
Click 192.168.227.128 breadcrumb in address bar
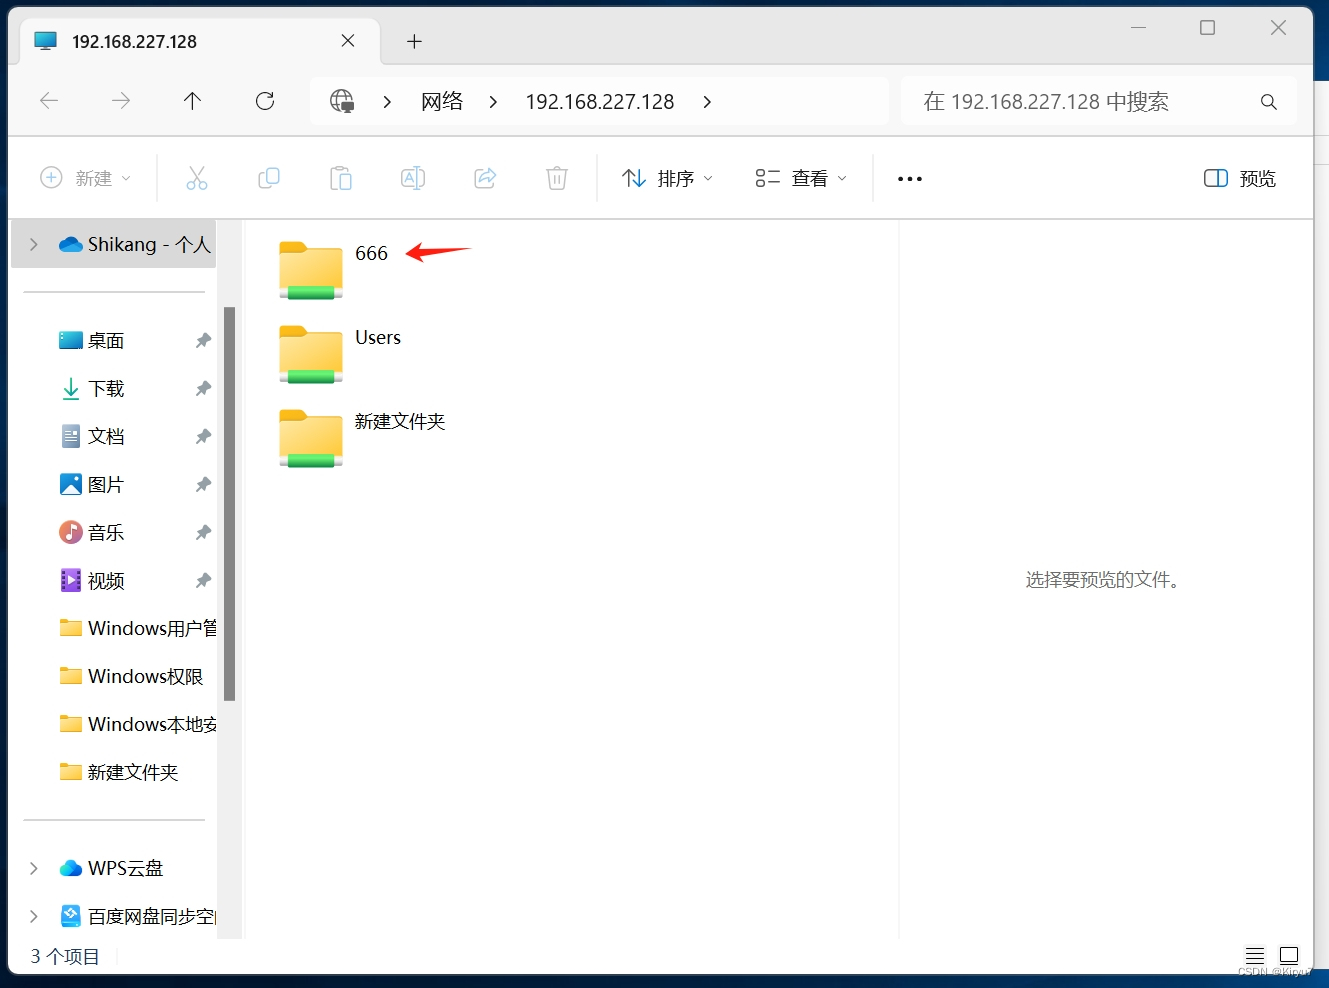tap(600, 102)
